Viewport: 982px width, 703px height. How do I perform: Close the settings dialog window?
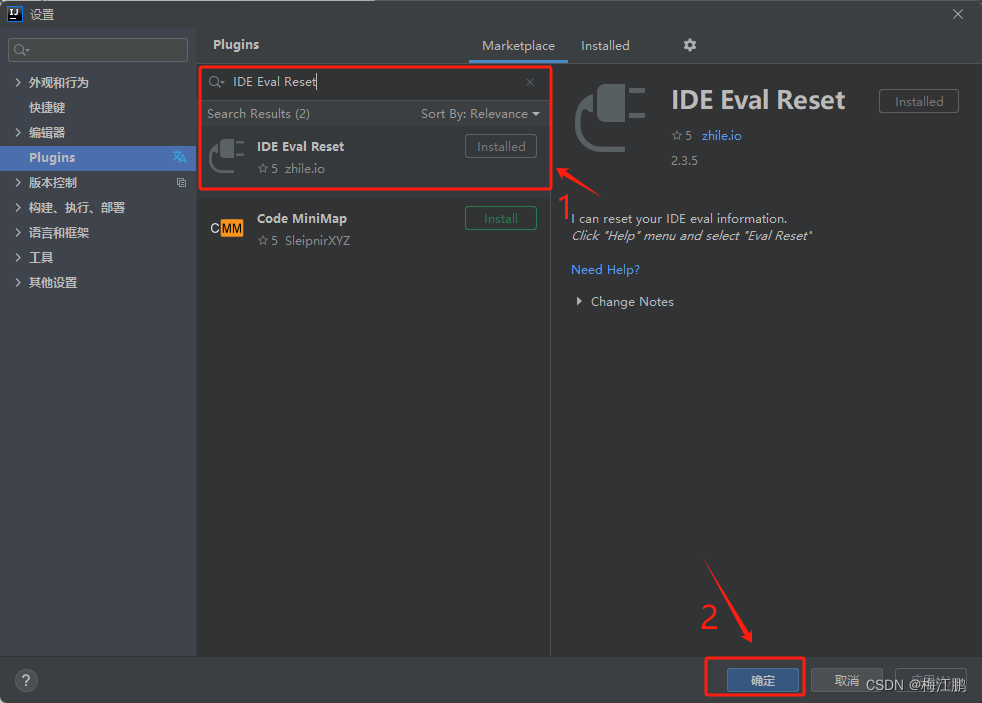click(x=958, y=14)
